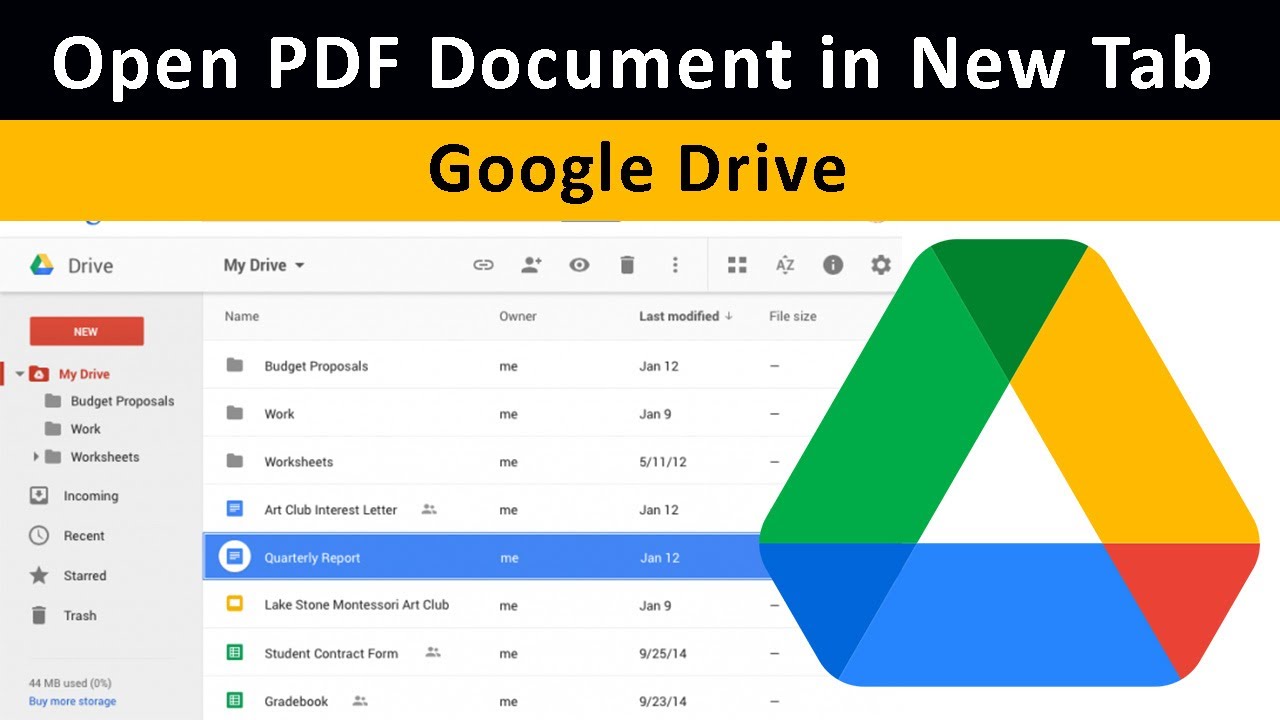Click the Get link icon in toolbar
Screen dimensions: 1280x720
point(483,265)
